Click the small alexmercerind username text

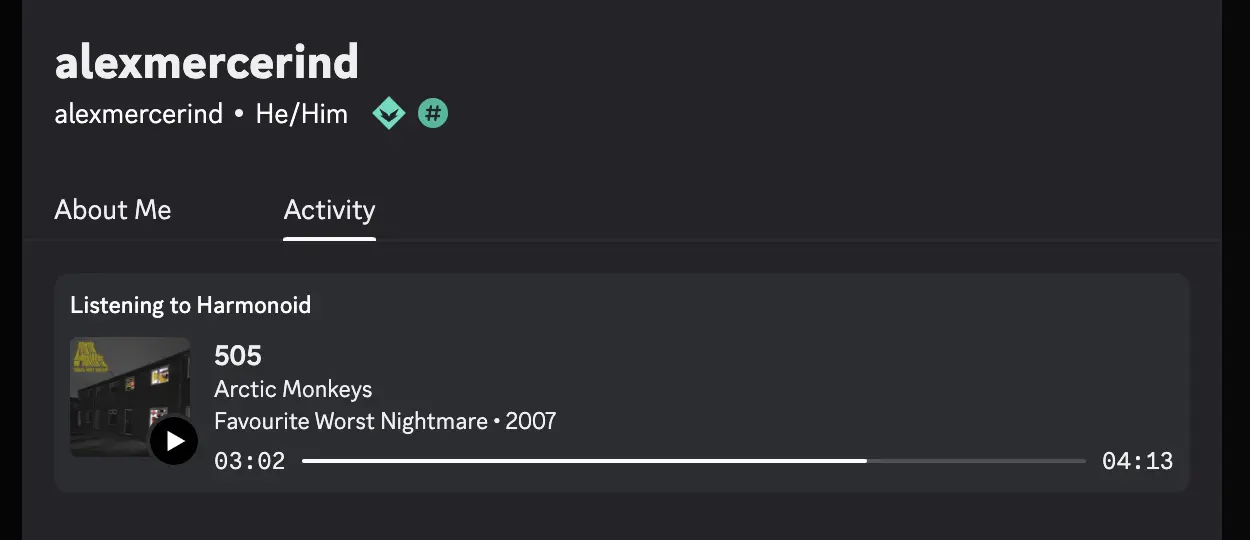pos(138,114)
